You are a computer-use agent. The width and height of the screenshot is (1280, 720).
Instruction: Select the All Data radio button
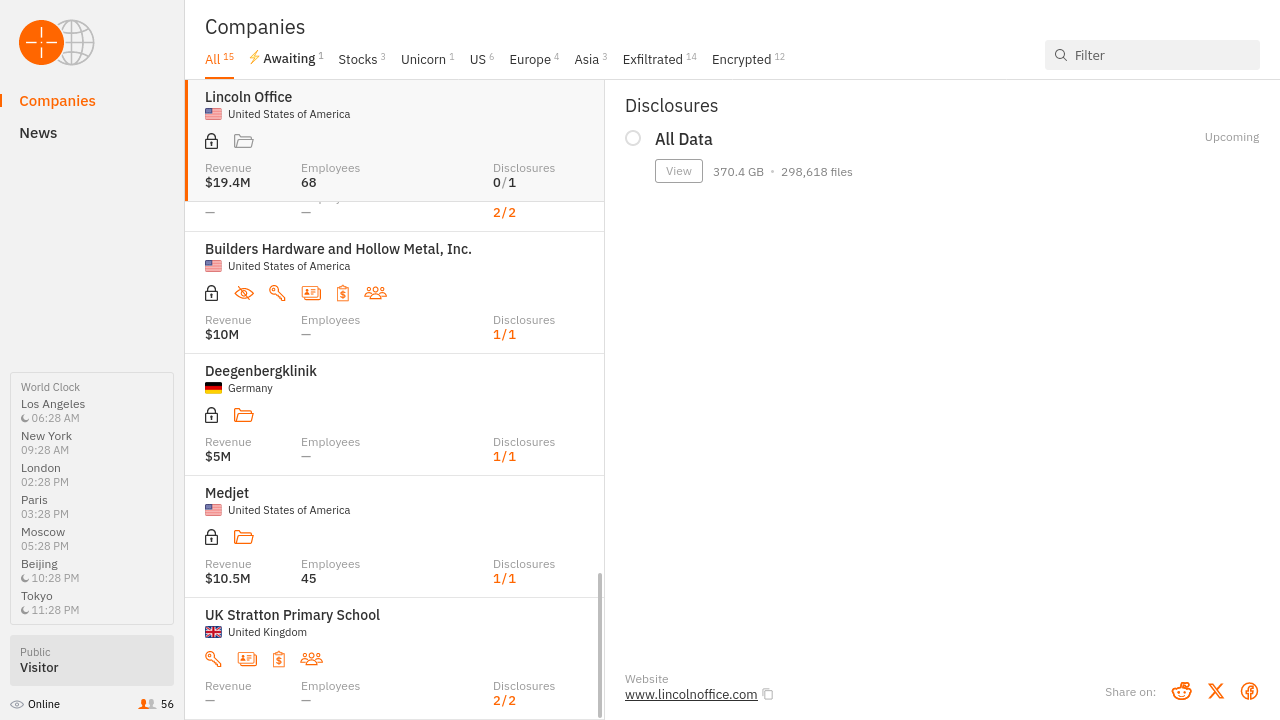[633, 138]
